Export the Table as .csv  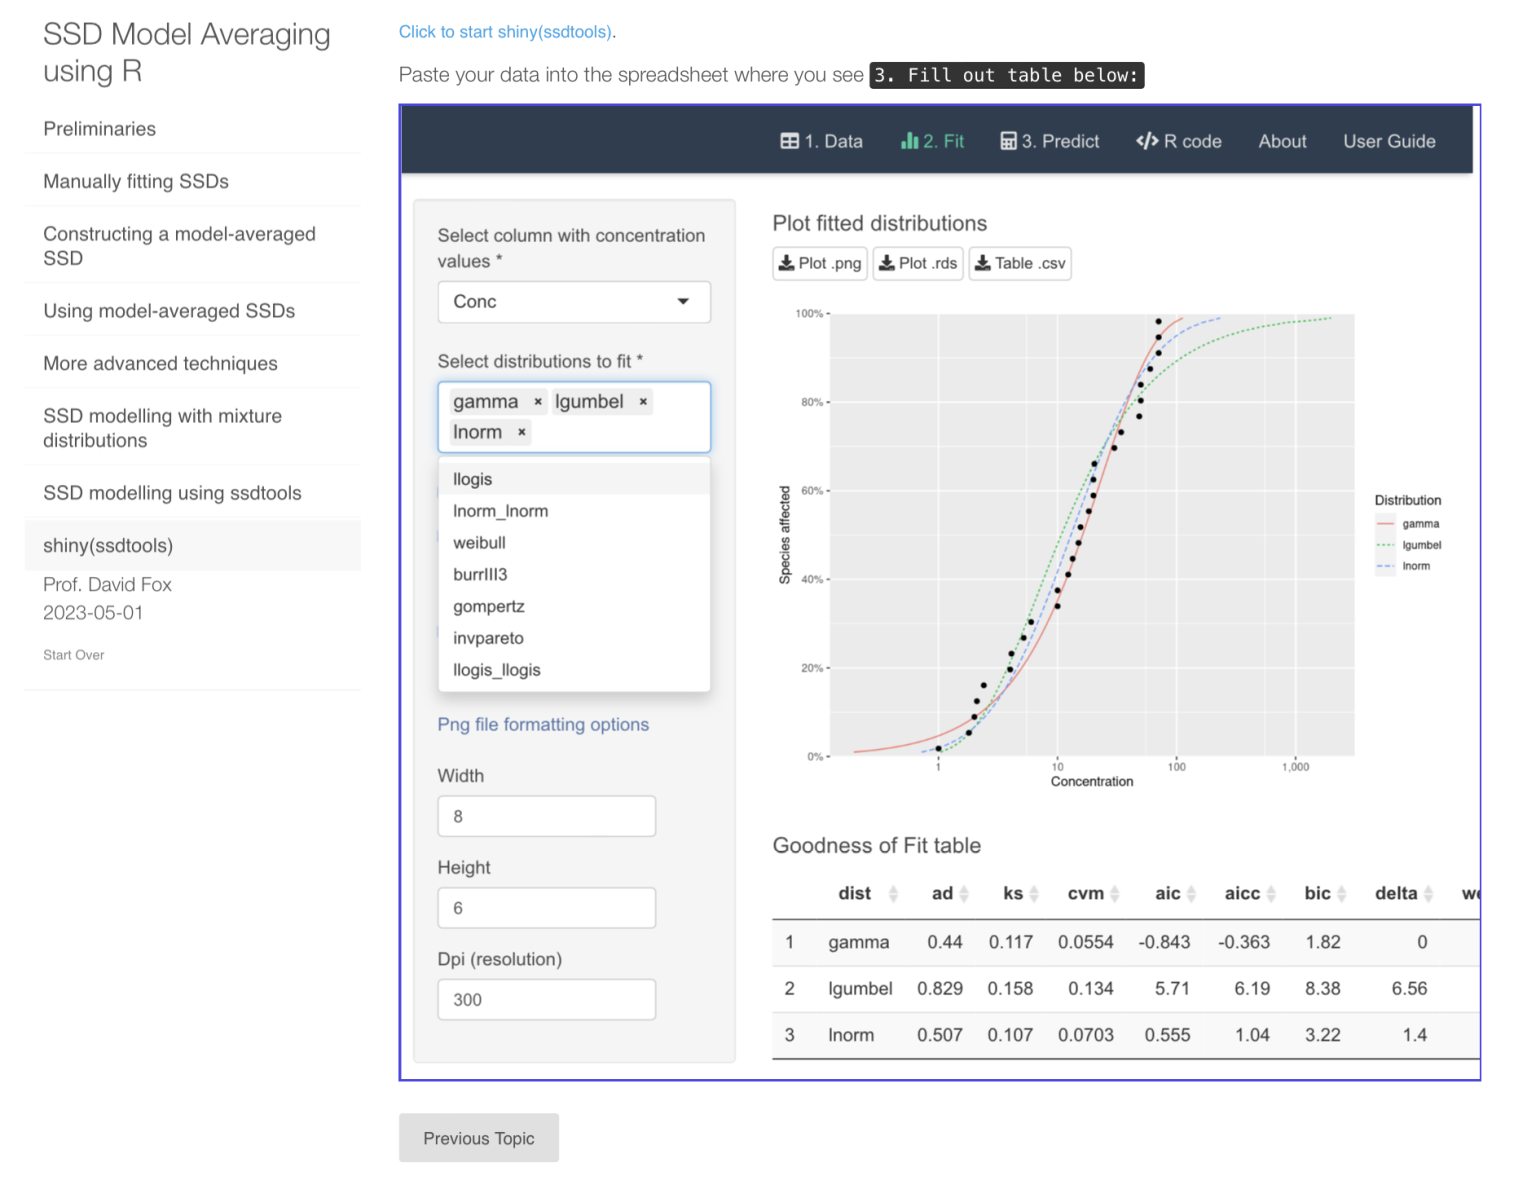point(1019,263)
